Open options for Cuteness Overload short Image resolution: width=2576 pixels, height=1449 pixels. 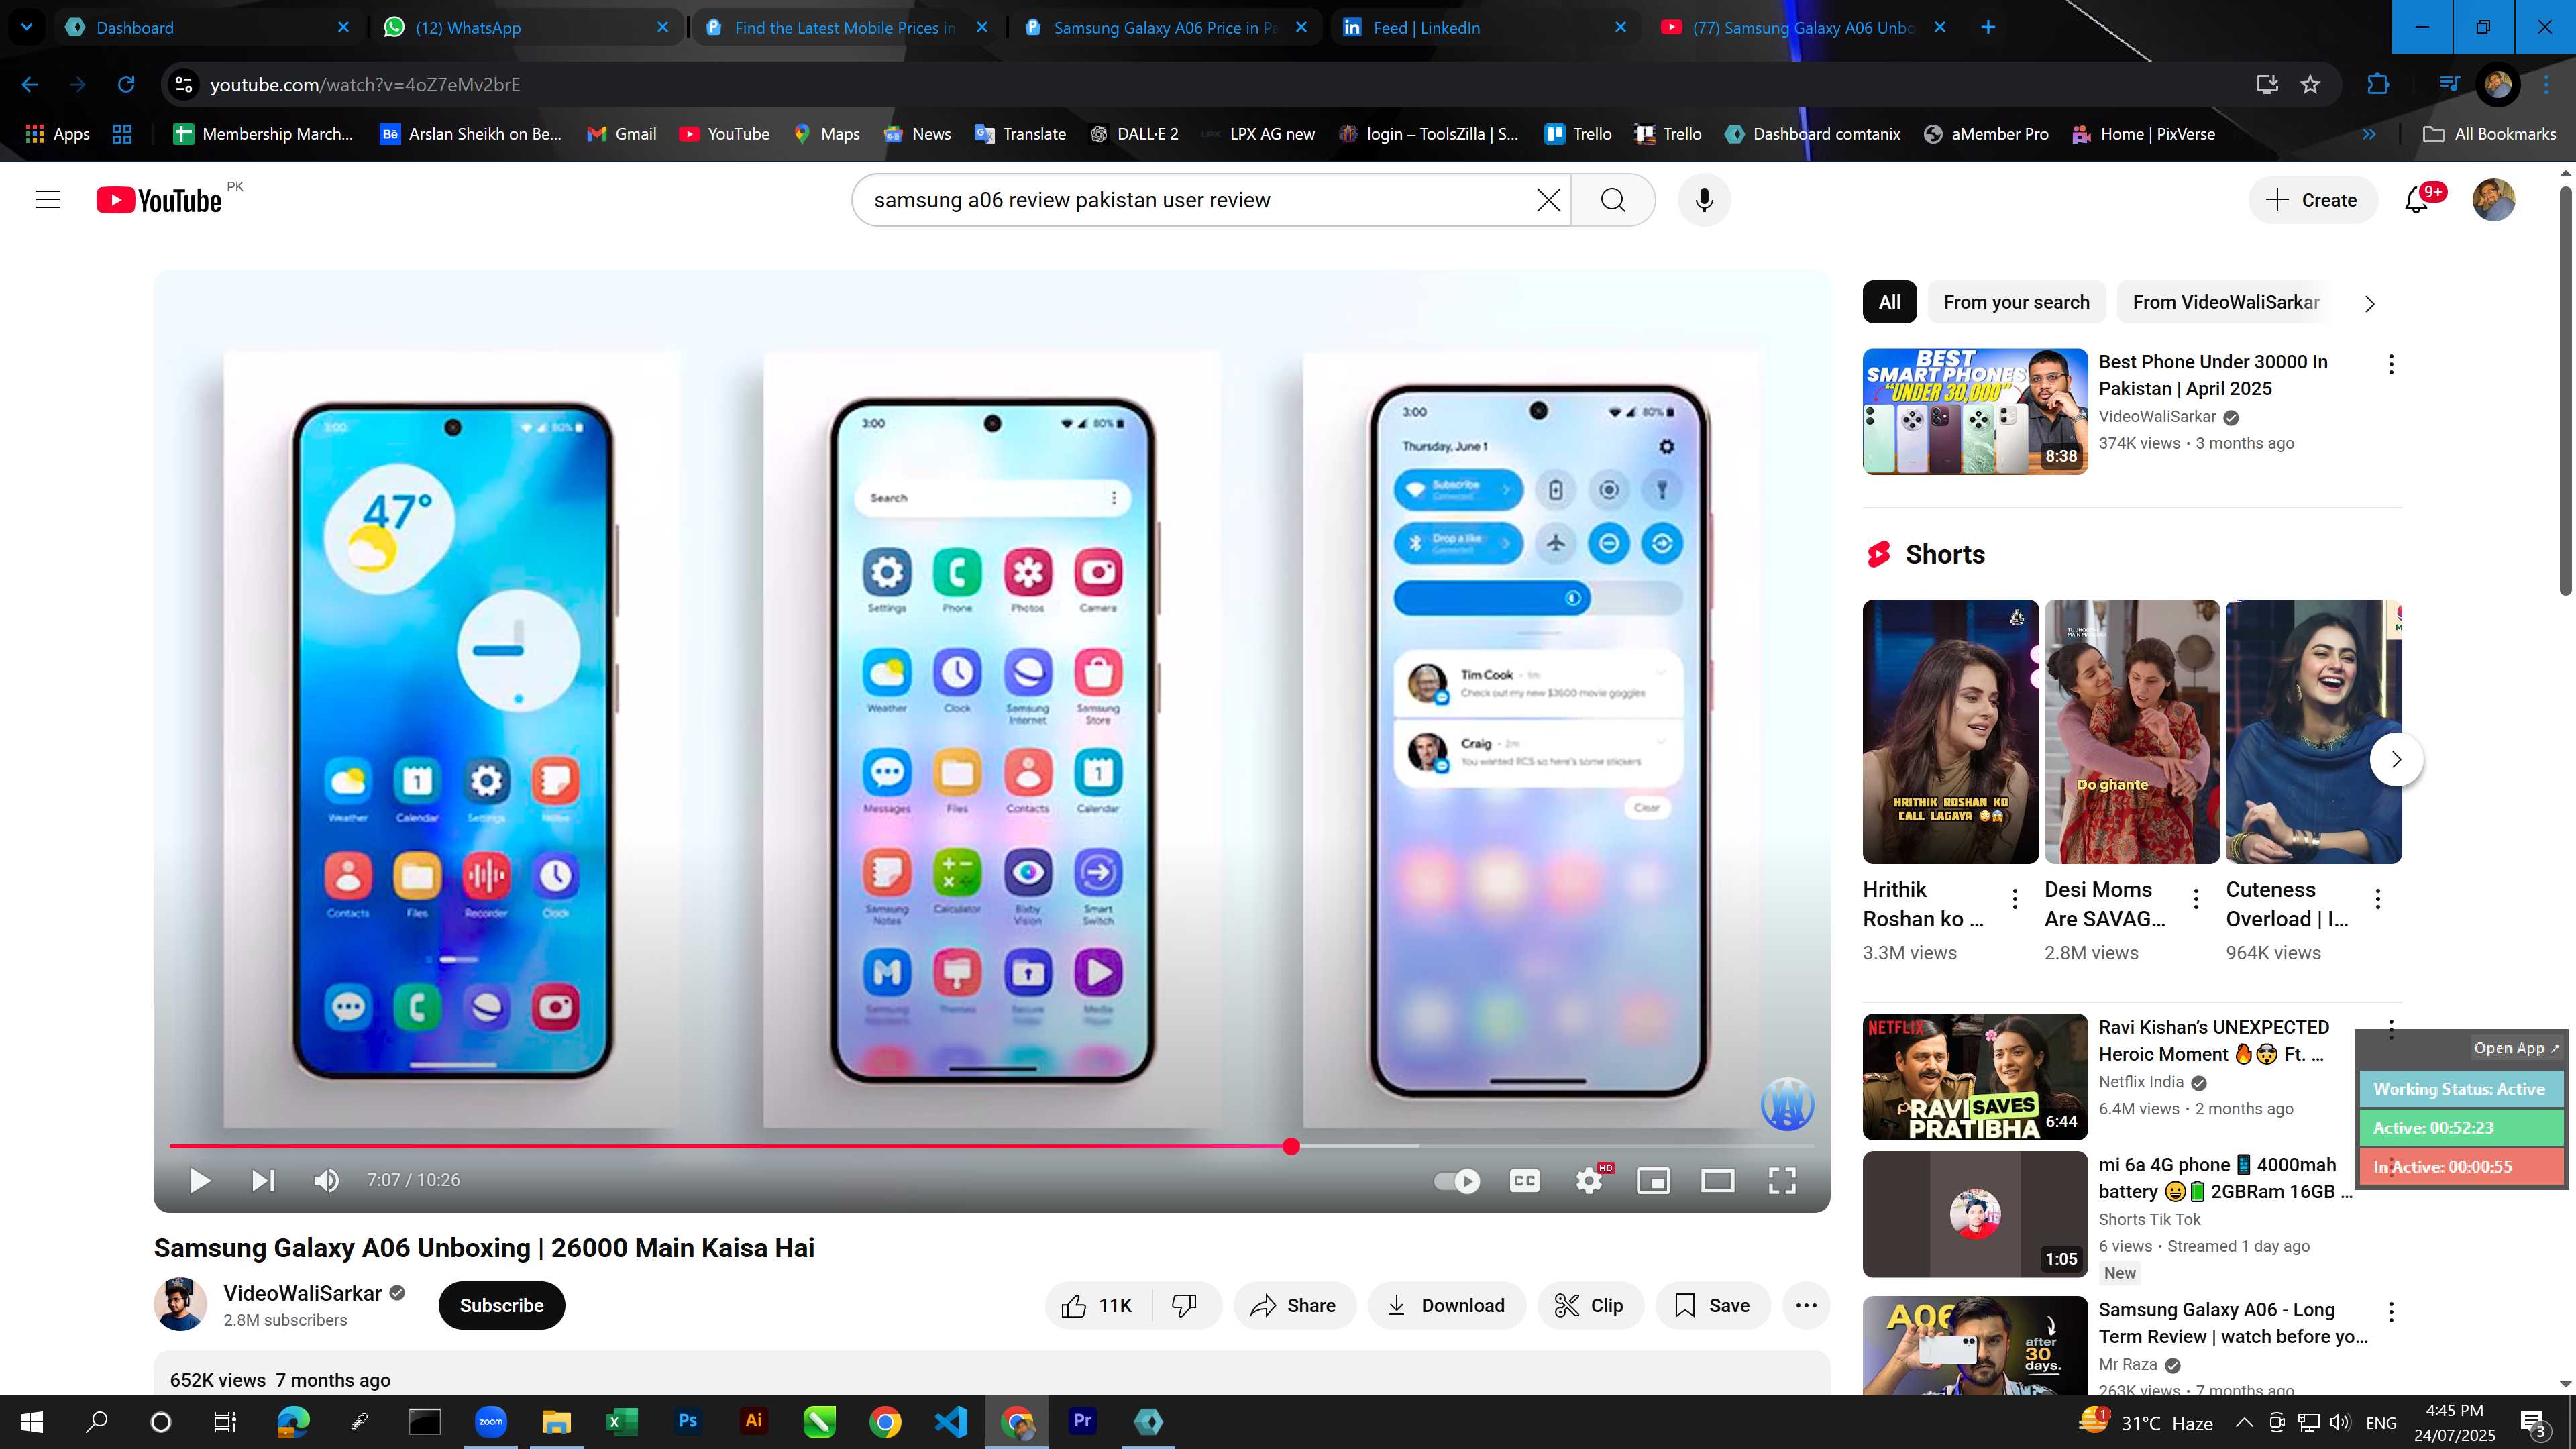click(x=2378, y=899)
